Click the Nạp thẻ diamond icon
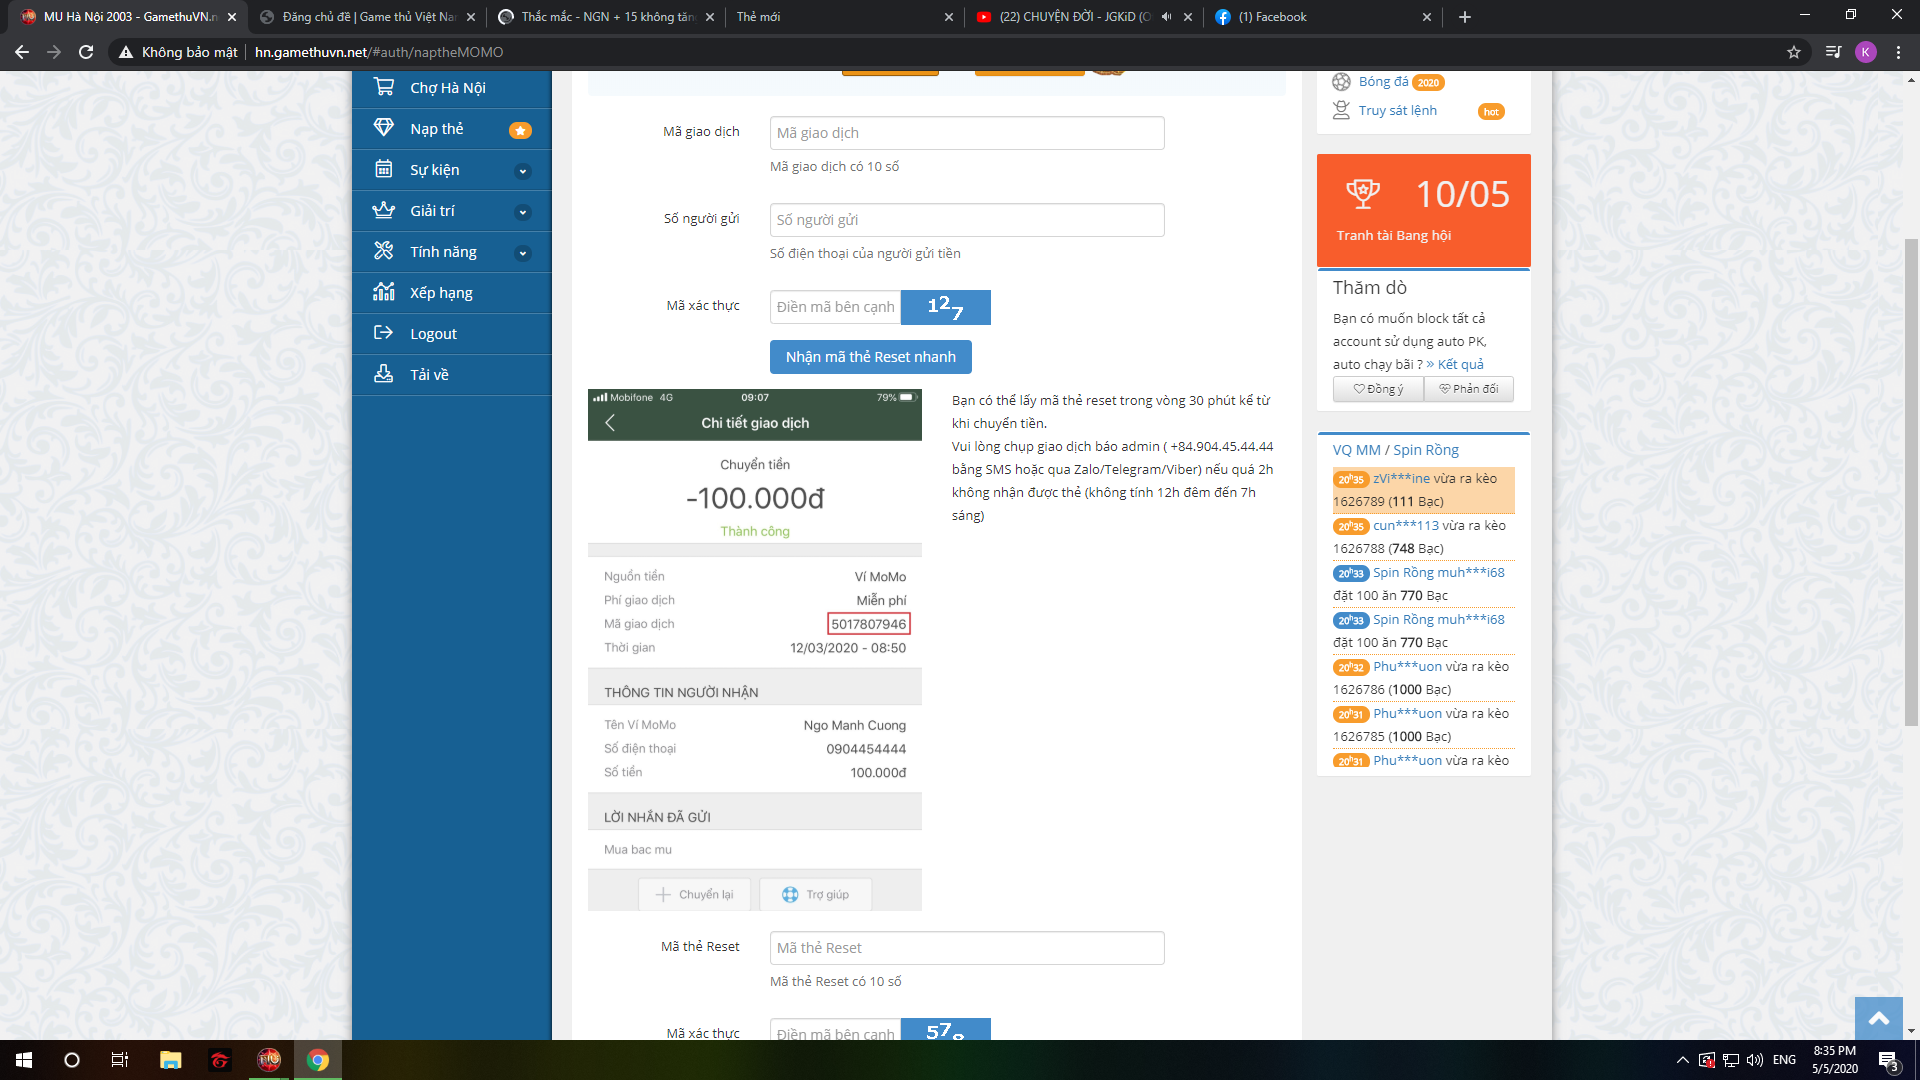The width and height of the screenshot is (1920, 1080). tap(383, 128)
